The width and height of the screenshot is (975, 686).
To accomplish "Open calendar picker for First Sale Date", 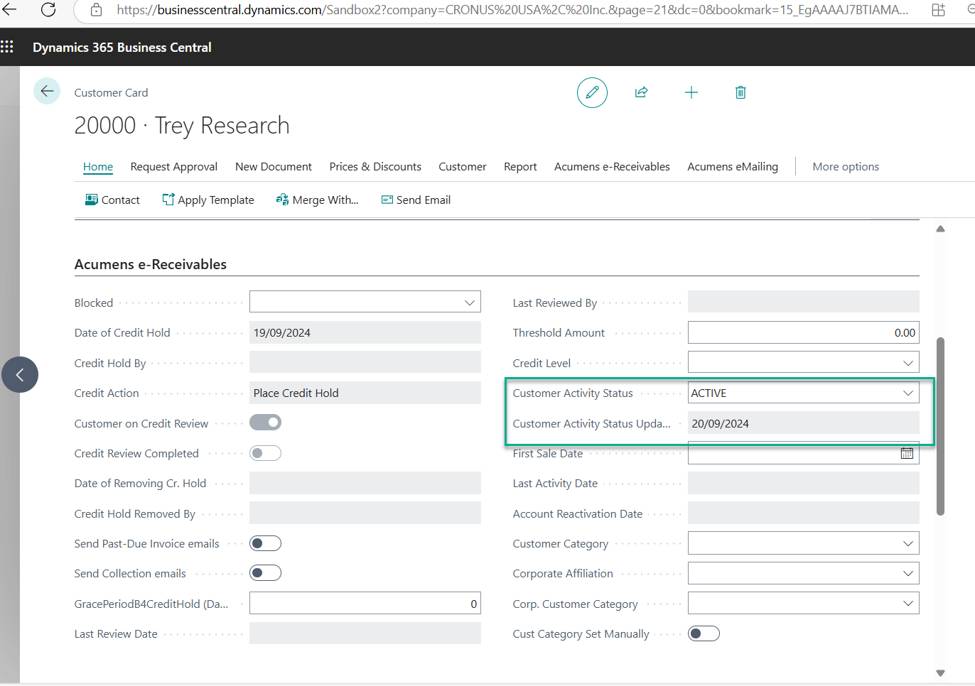I will (x=907, y=453).
